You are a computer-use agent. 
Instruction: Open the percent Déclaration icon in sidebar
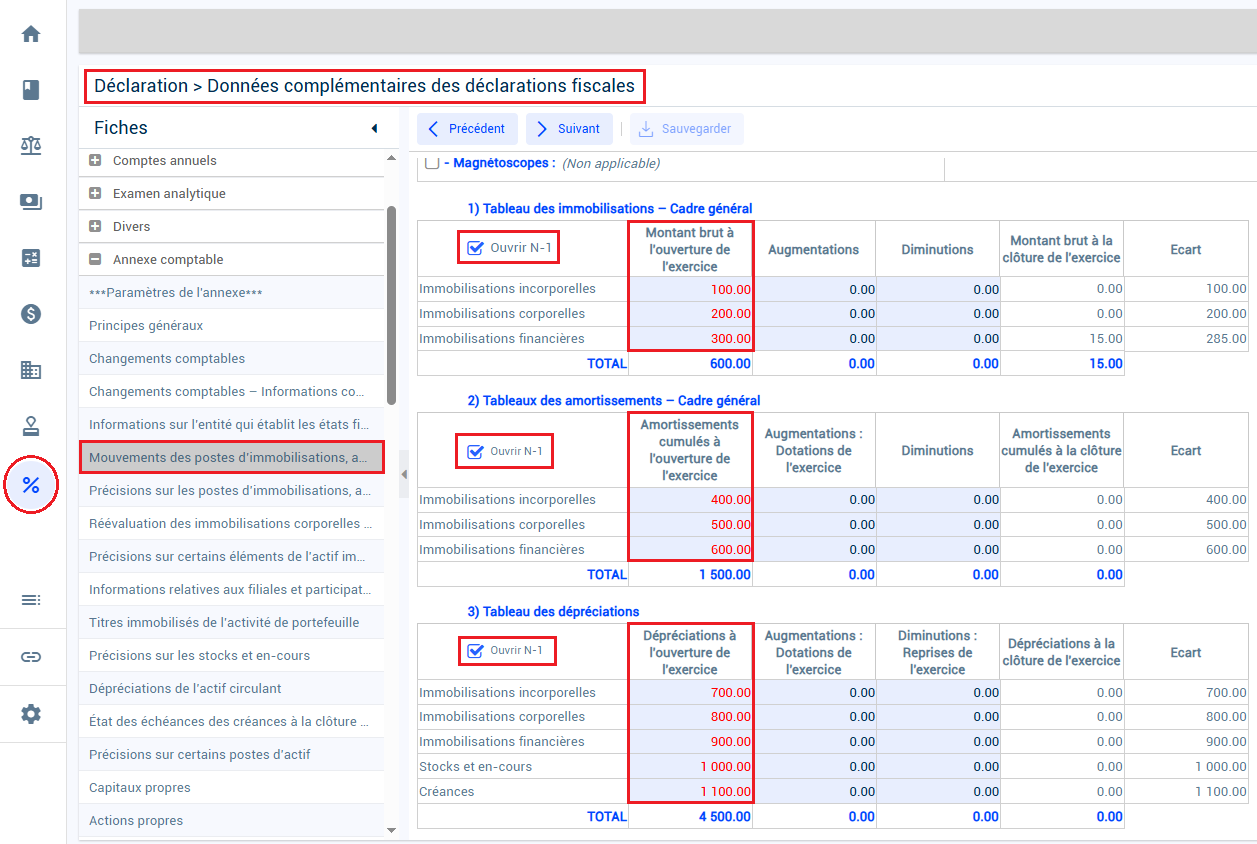click(x=31, y=485)
